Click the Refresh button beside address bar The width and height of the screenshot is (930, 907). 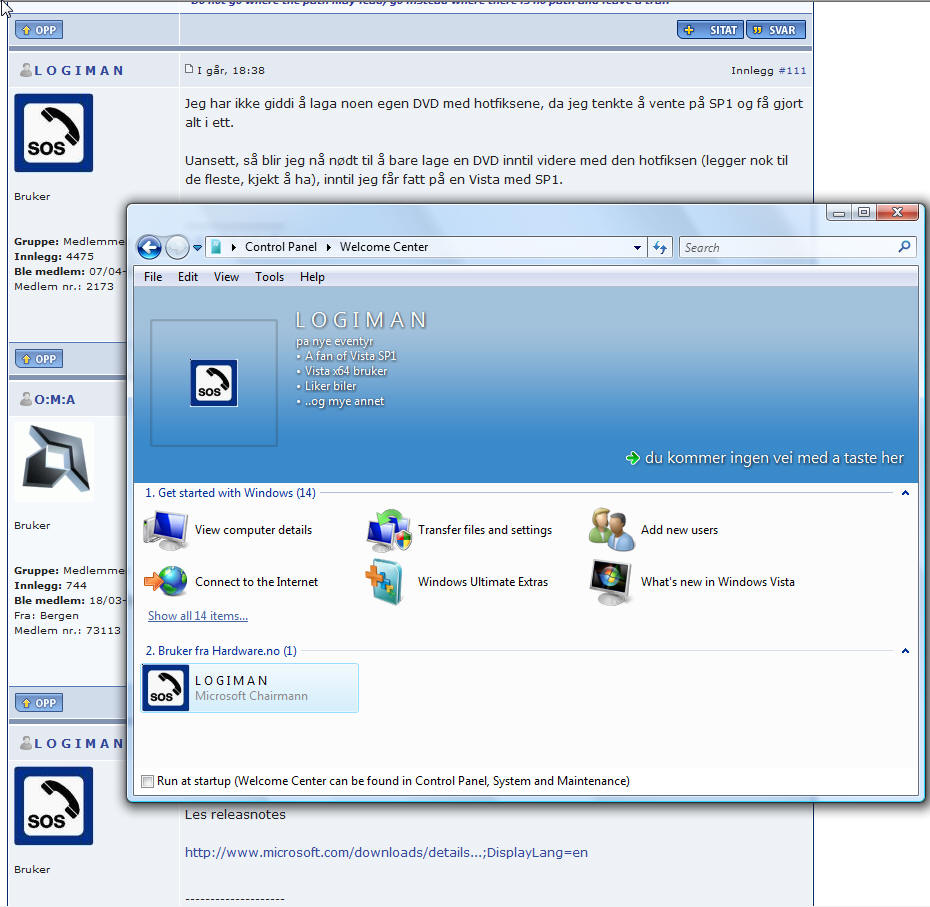pyautogui.click(x=660, y=247)
